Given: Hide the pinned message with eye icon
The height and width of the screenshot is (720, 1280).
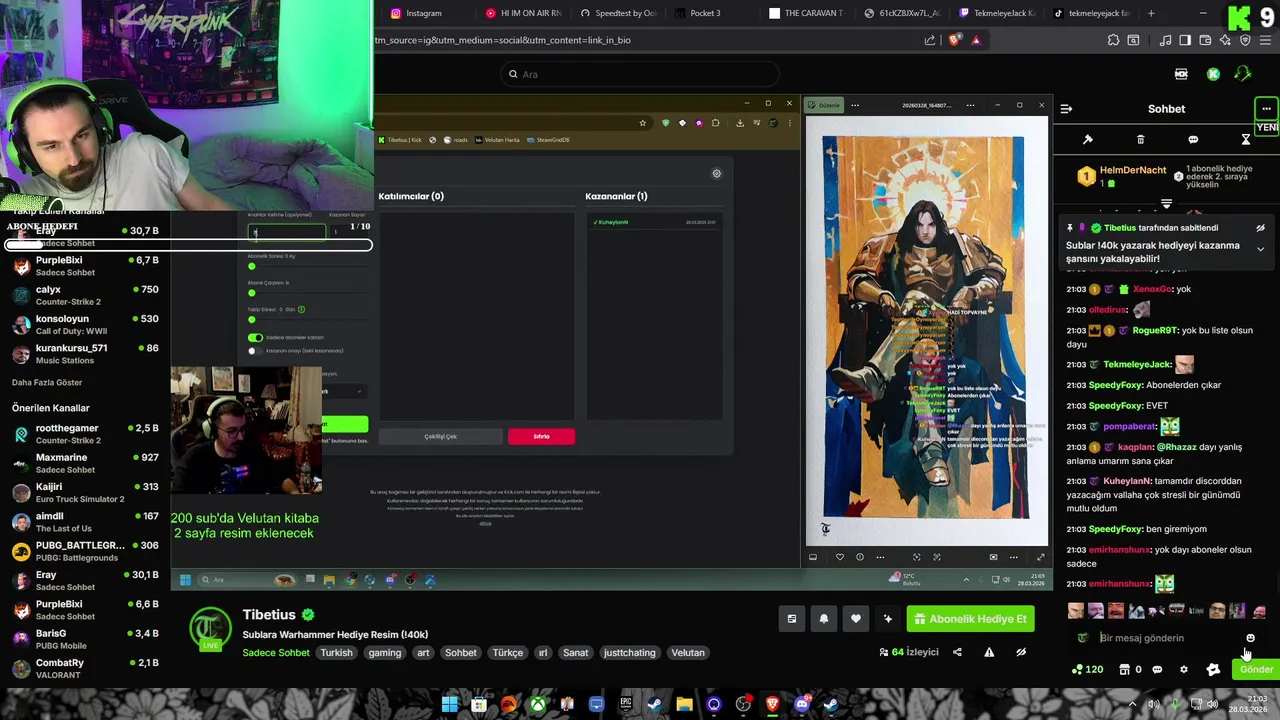Looking at the screenshot, I should (x=1261, y=228).
